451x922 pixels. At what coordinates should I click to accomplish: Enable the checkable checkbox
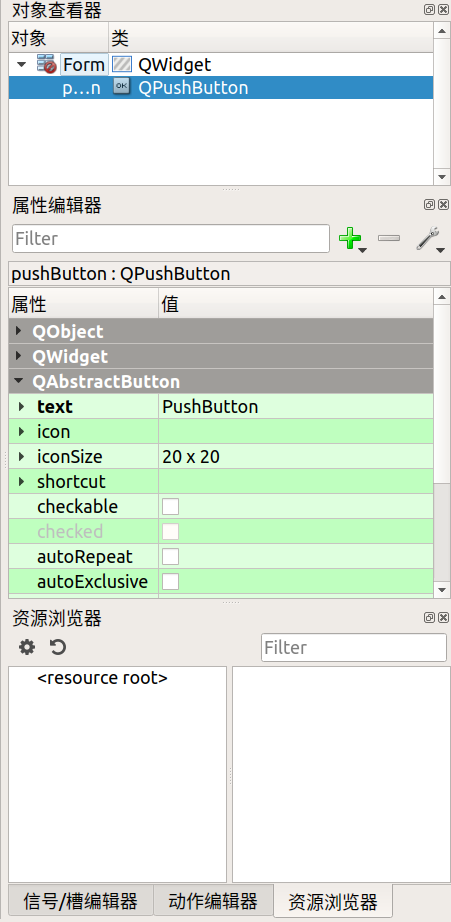pos(171,506)
